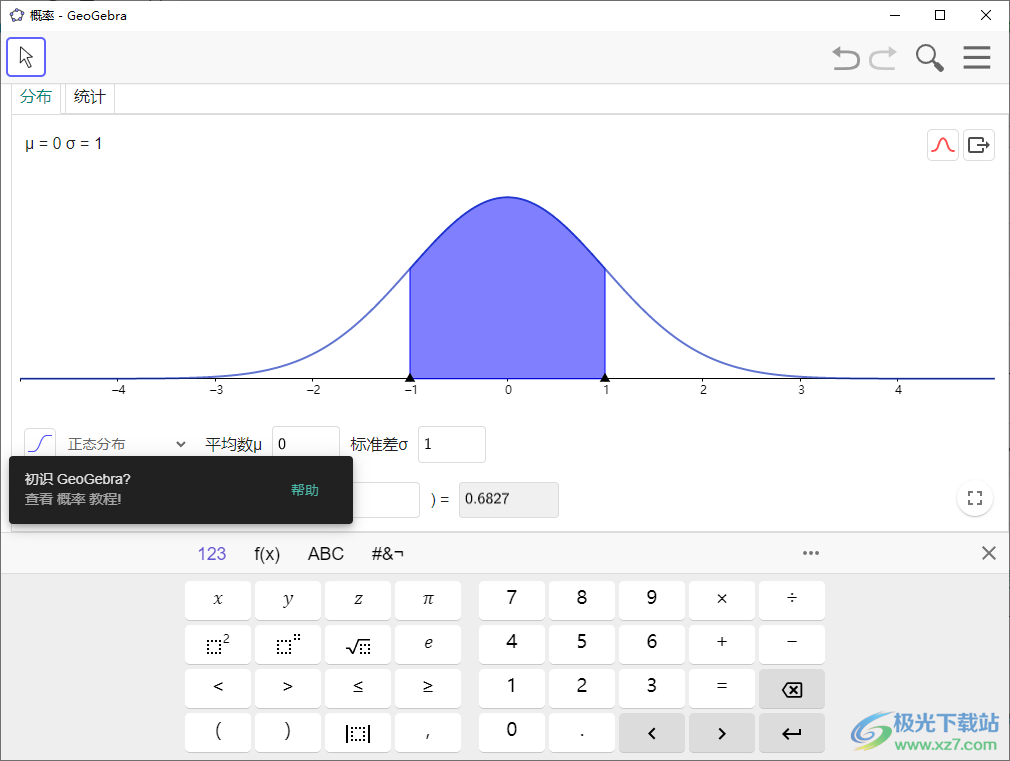Open the hamburger main menu

tap(977, 57)
